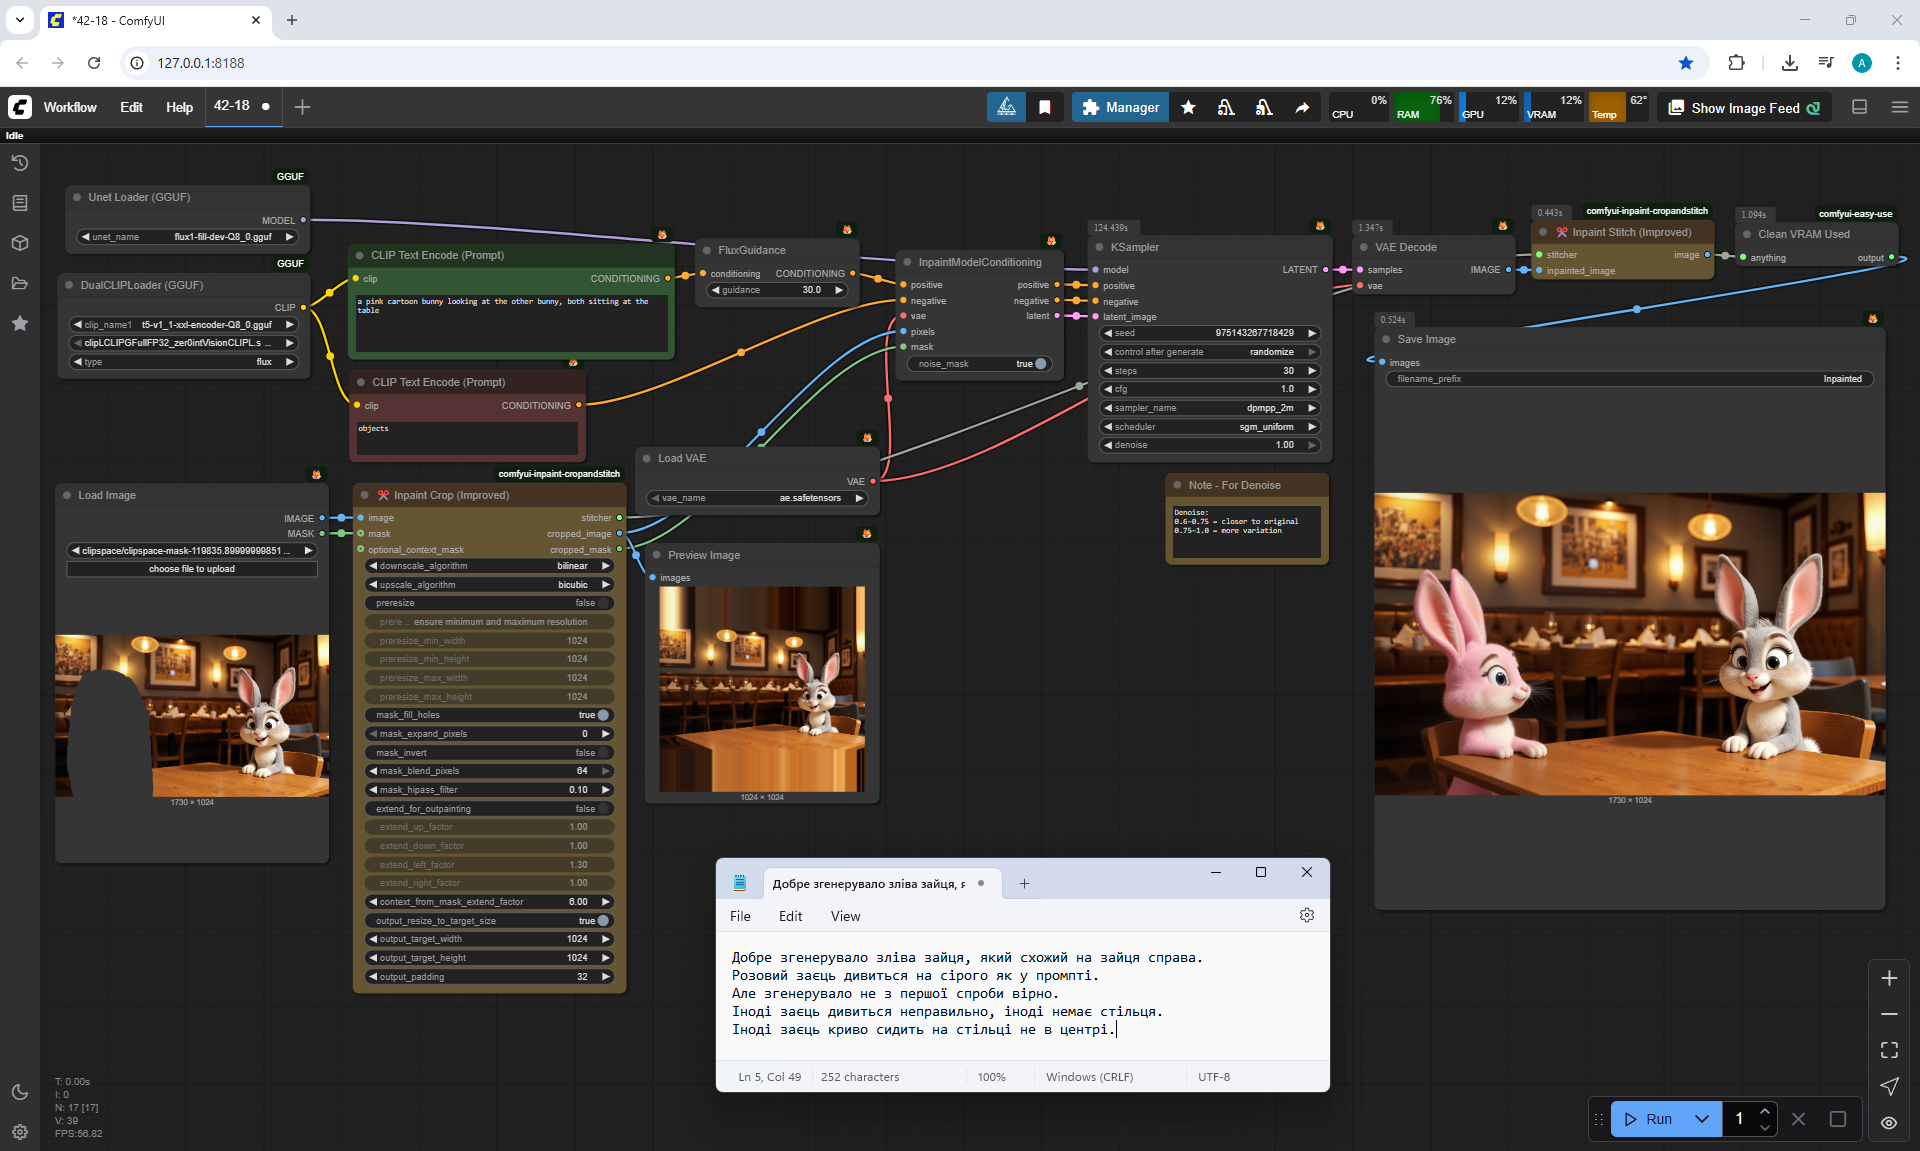Open the Workflow menu
The height and width of the screenshot is (1151, 1920).
70,107
